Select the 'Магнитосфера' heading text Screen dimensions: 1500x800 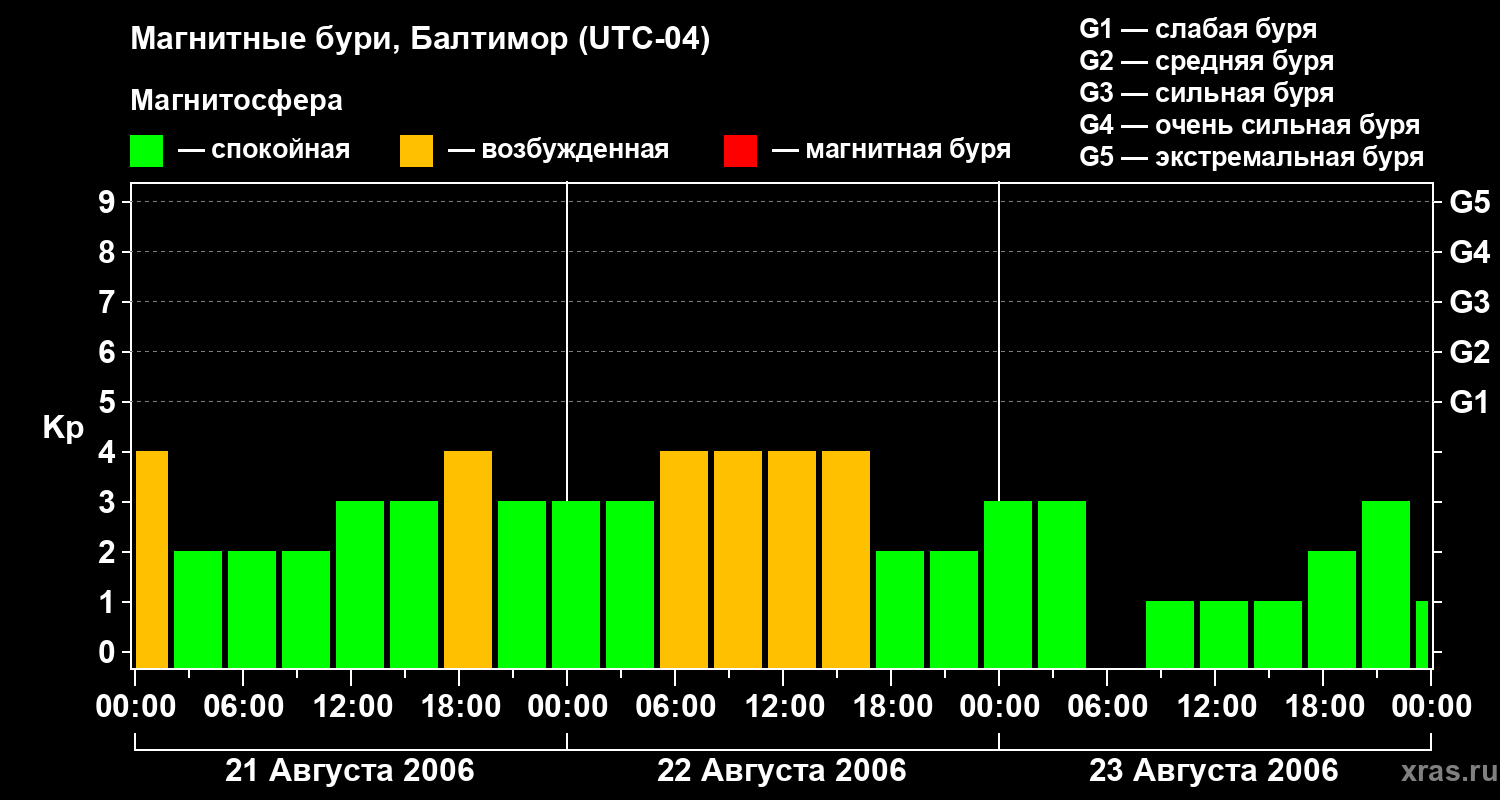pos(236,101)
